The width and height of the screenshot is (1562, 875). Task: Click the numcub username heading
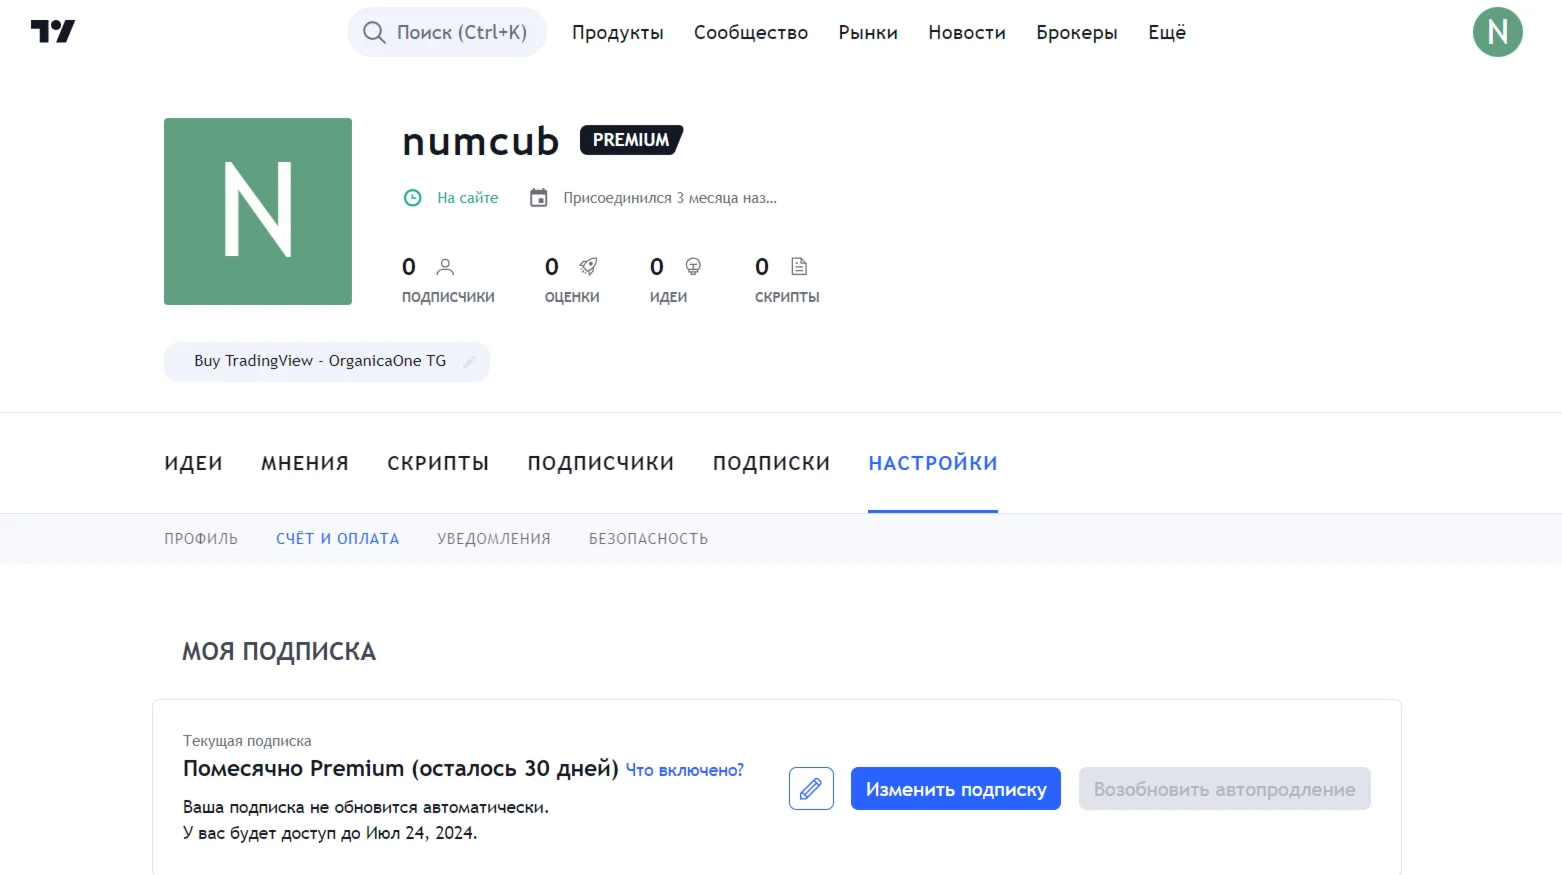pos(481,141)
